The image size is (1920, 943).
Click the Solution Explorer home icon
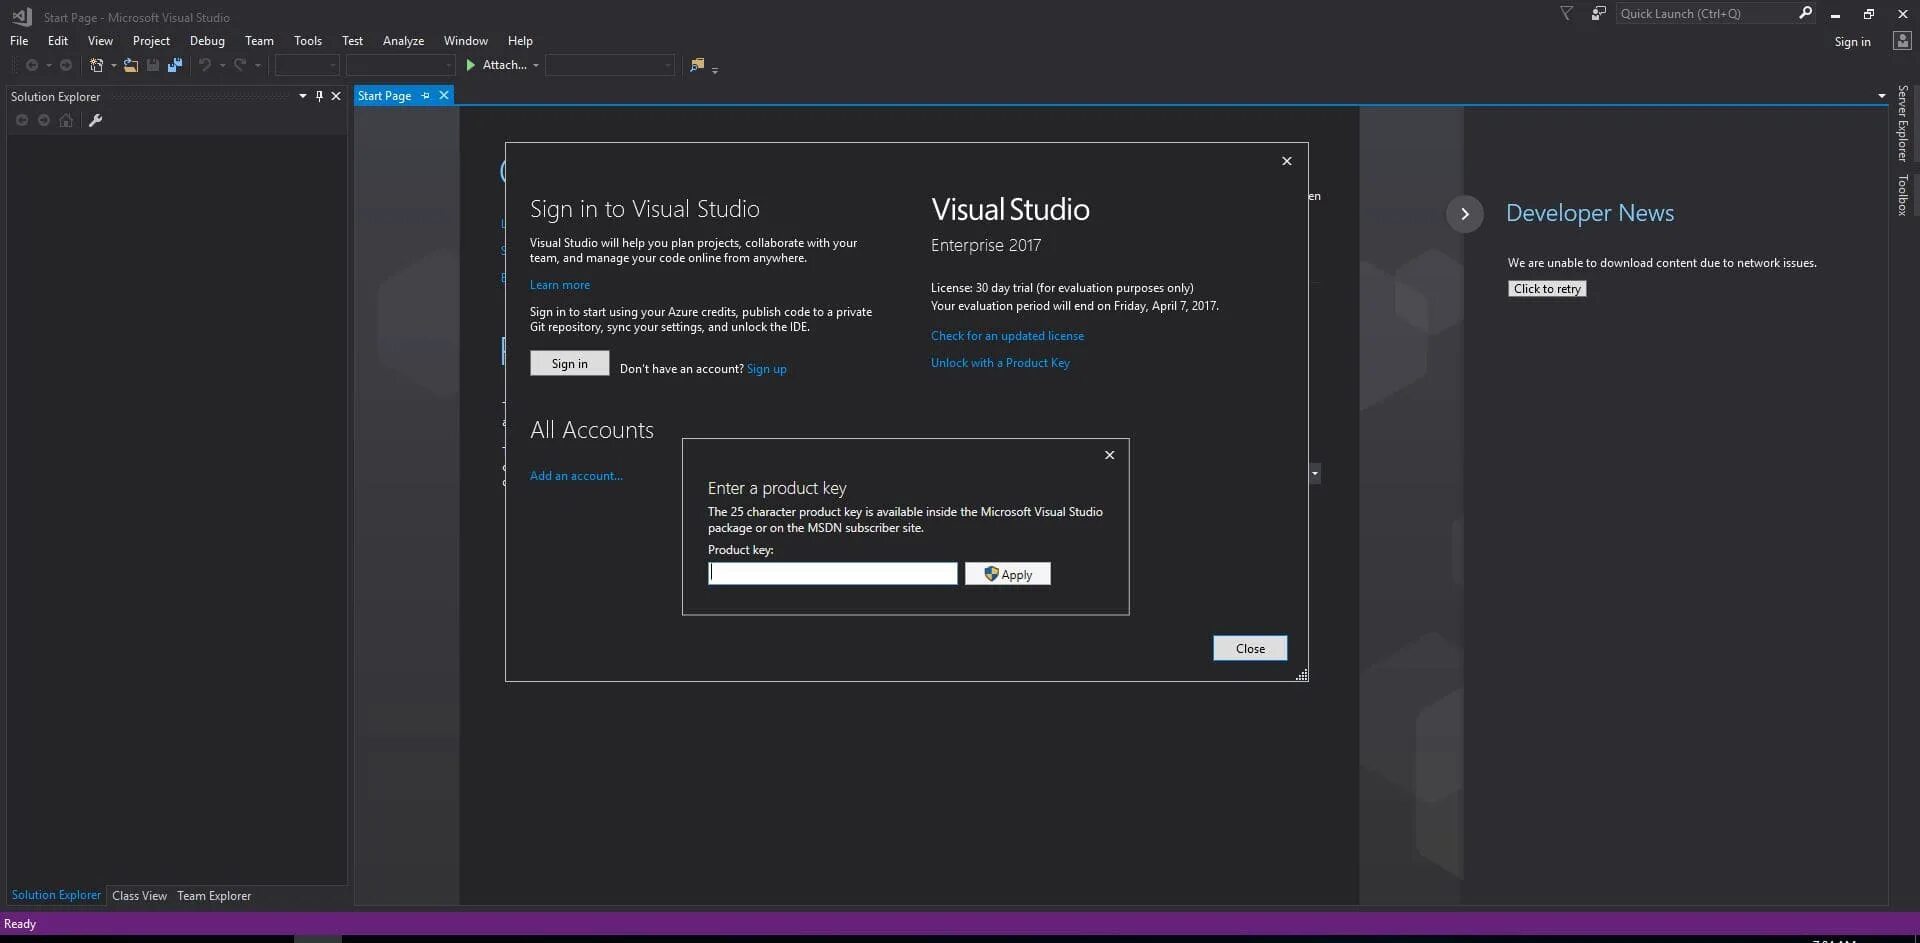pos(66,120)
